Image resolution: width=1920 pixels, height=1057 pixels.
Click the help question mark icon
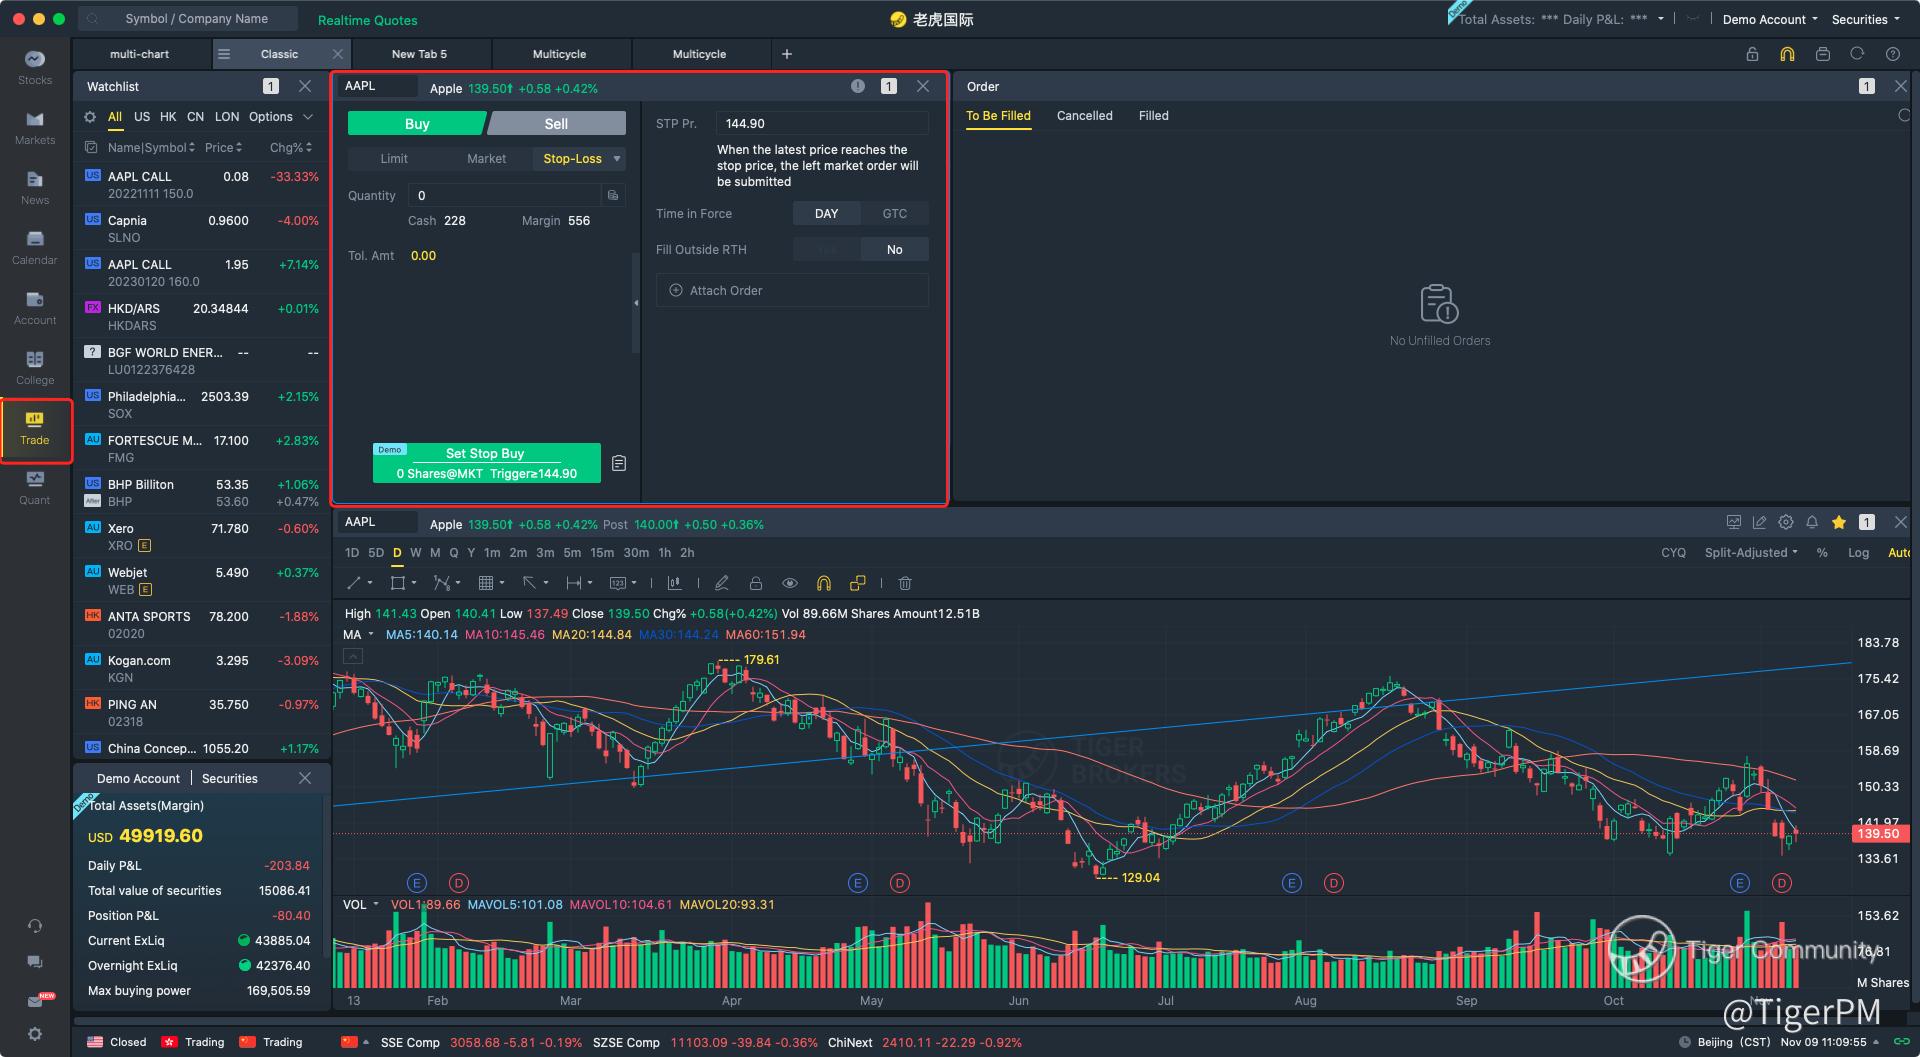point(1892,54)
